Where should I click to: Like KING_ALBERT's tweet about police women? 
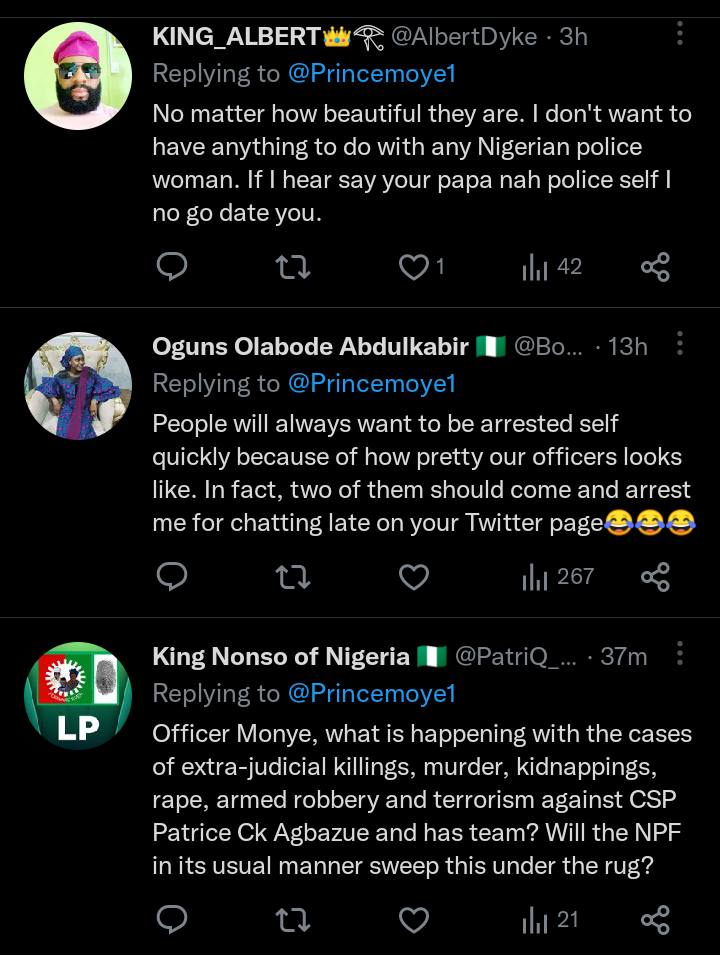point(413,267)
